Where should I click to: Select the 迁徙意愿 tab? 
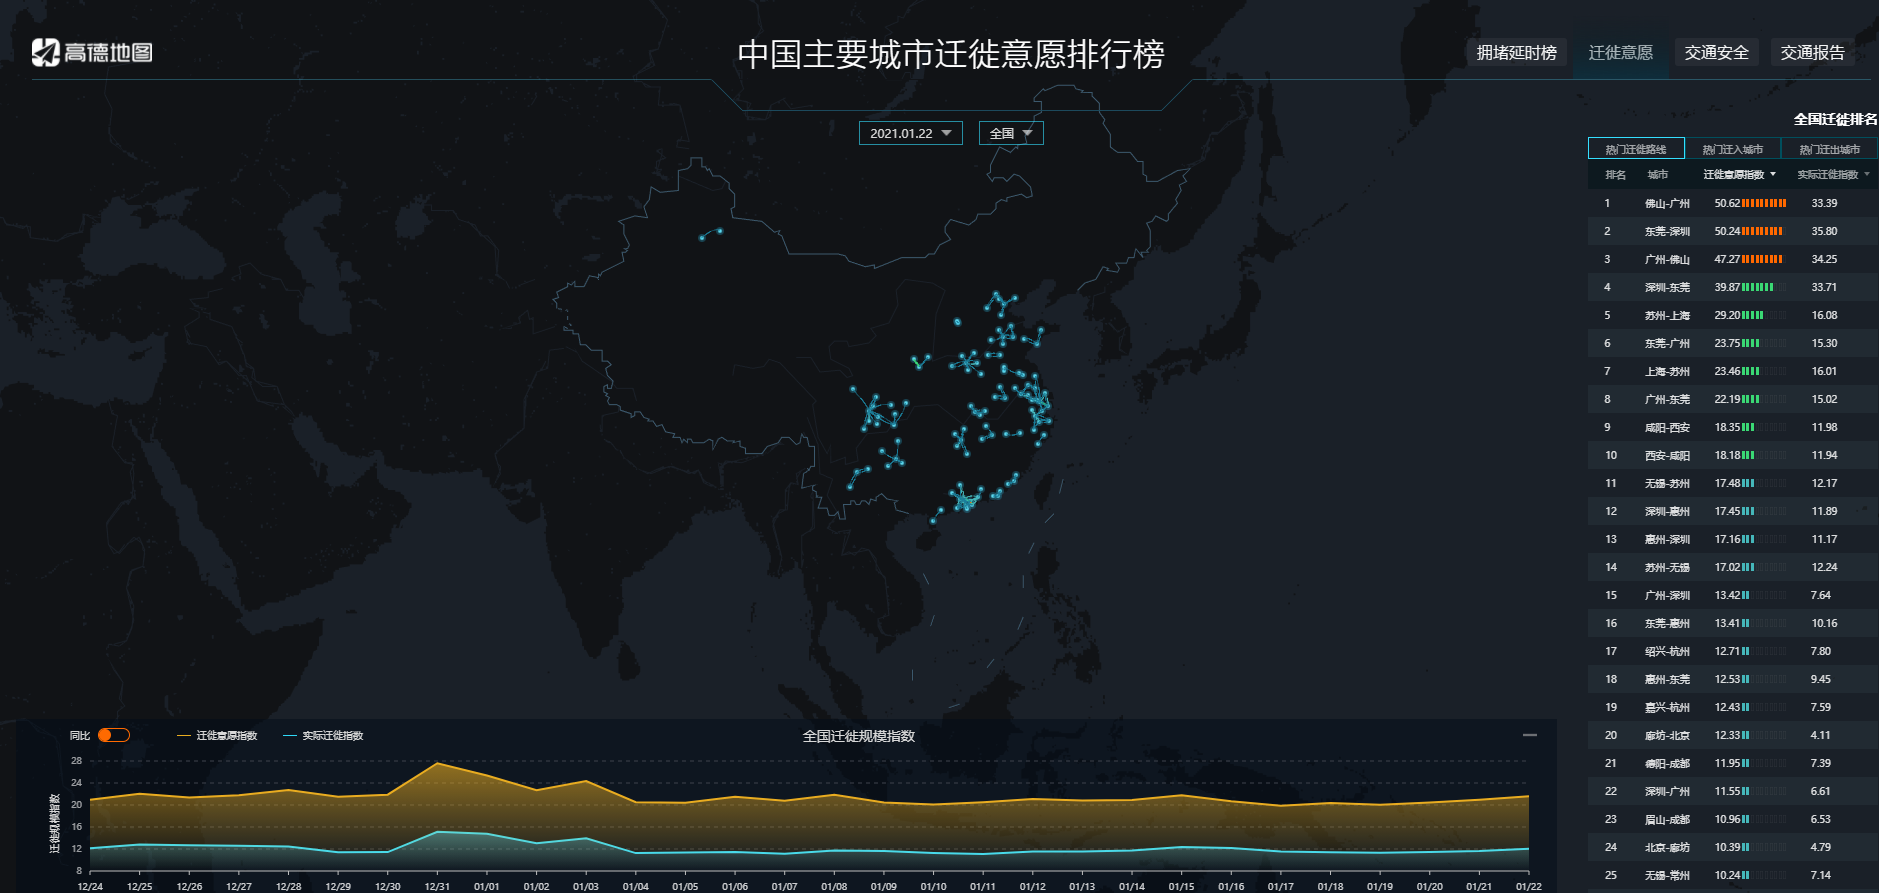click(1620, 53)
